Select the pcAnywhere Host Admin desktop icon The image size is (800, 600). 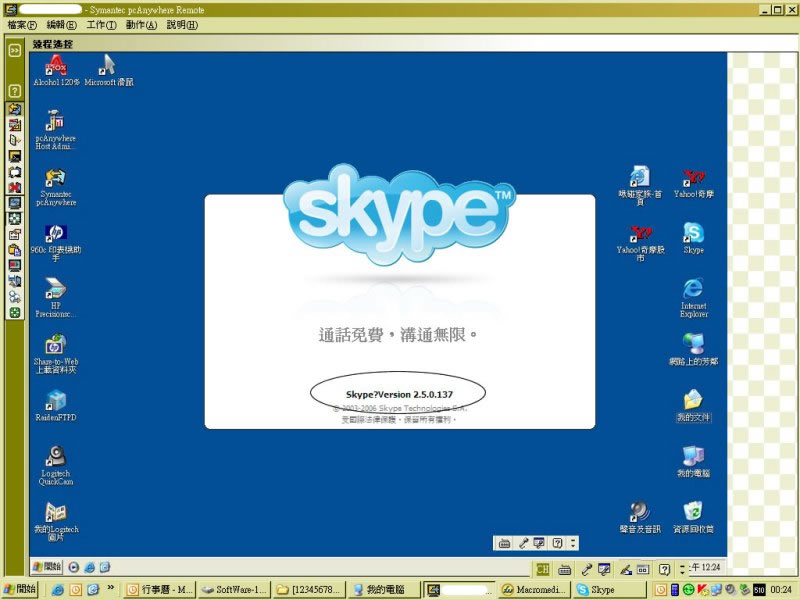coord(56,130)
